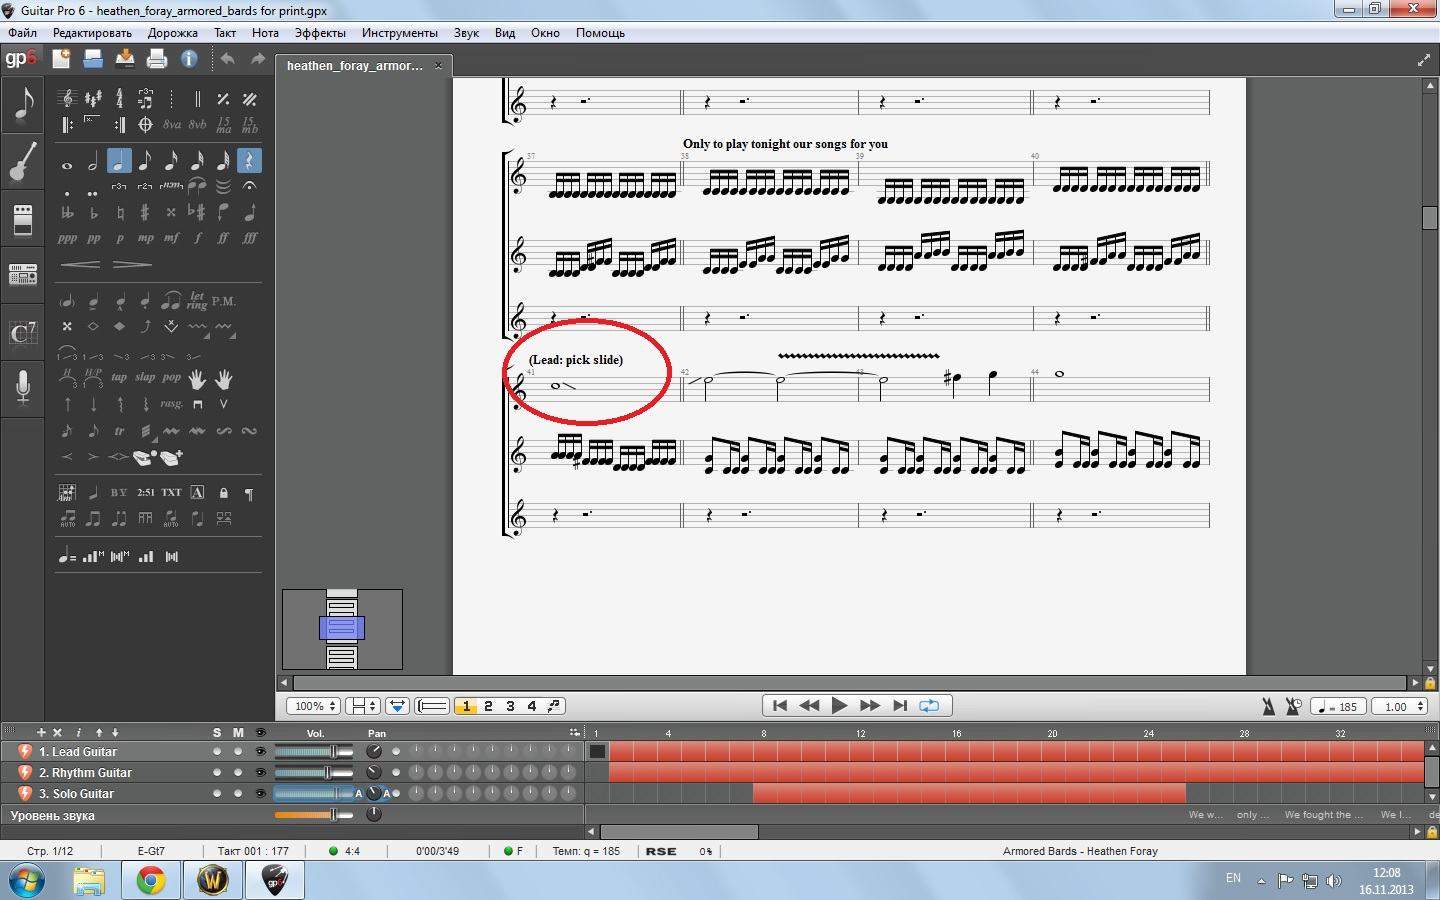1440x900 pixels.
Task: Insert a TXT text annotation
Action: [x=172, y=492]
